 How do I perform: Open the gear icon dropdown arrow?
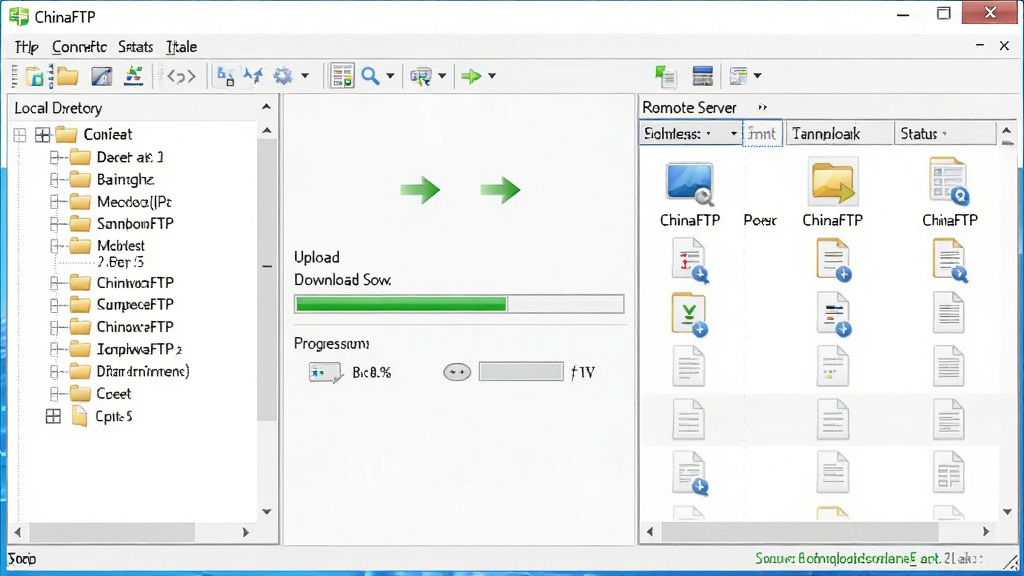[305, 76]
